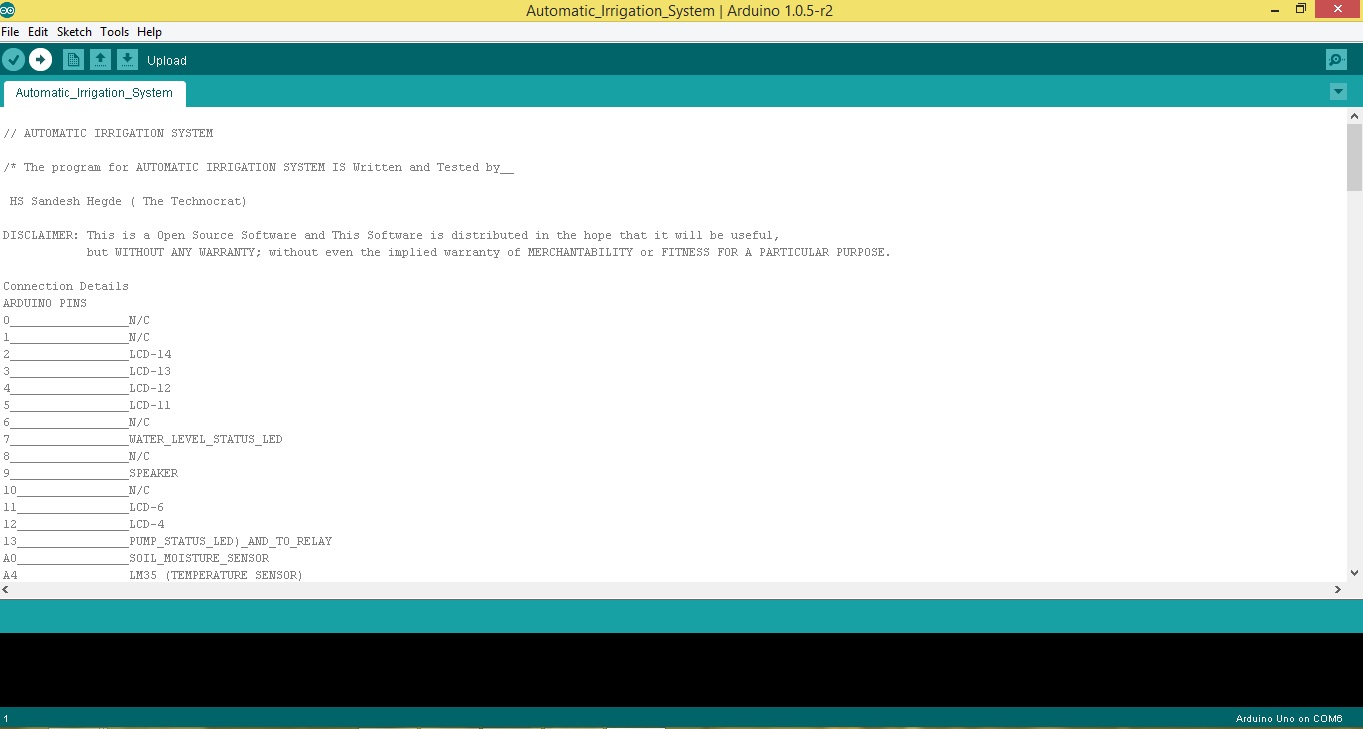Click the horizontal scroll right arrow
Image resolution: width=1363 pixels, height=729 pixels.
1338,590
